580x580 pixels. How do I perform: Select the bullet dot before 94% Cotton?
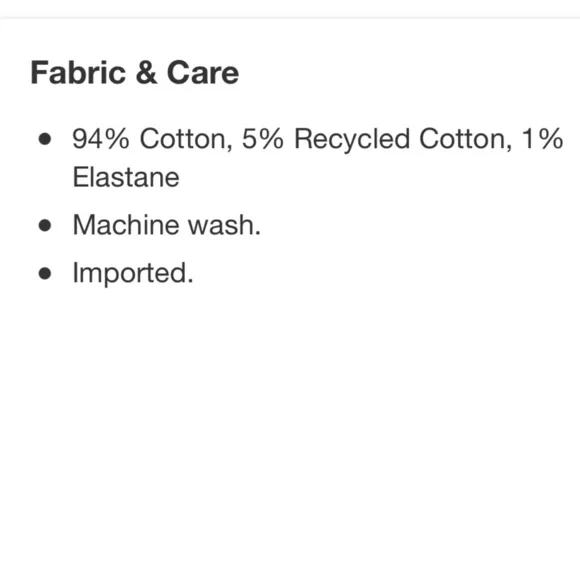pyautogui.click(x=45, y=139)
